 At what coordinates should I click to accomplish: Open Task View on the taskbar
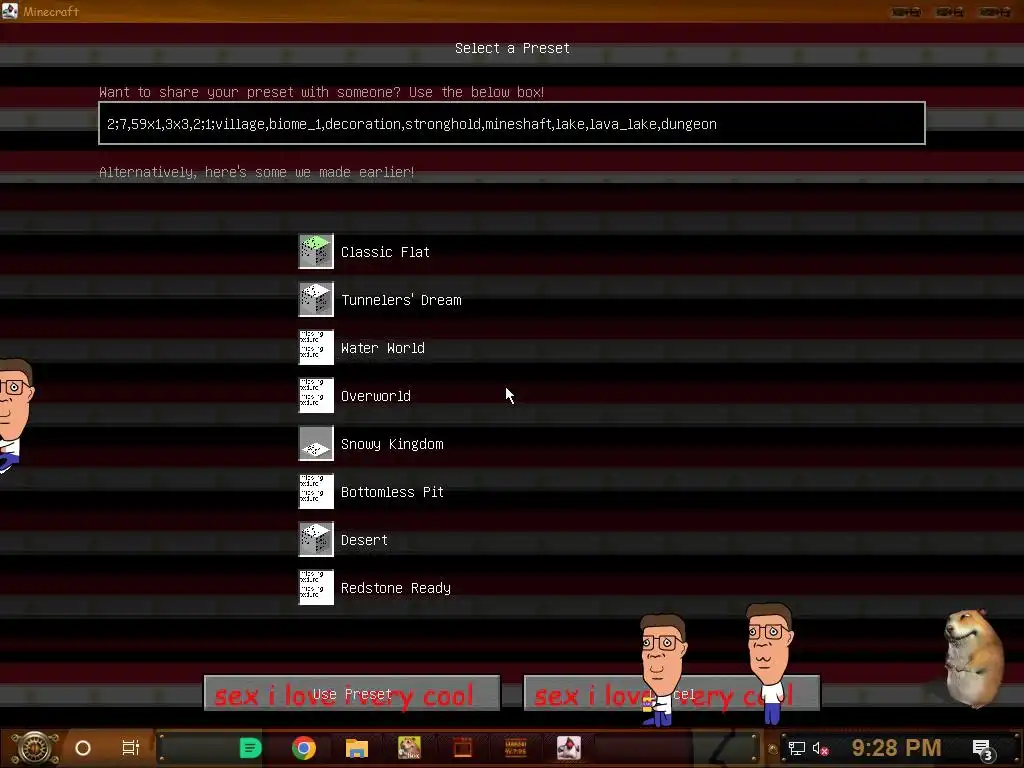[x=131, y=748]
